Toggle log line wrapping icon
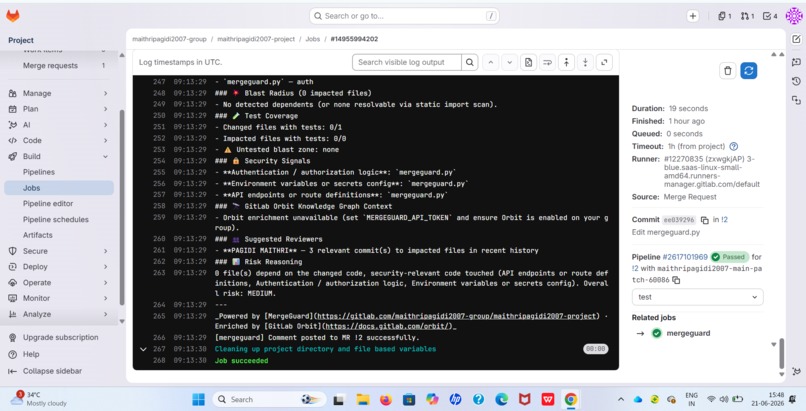The height and width of the screenshot is (411, 806). [x=547, y=62]
